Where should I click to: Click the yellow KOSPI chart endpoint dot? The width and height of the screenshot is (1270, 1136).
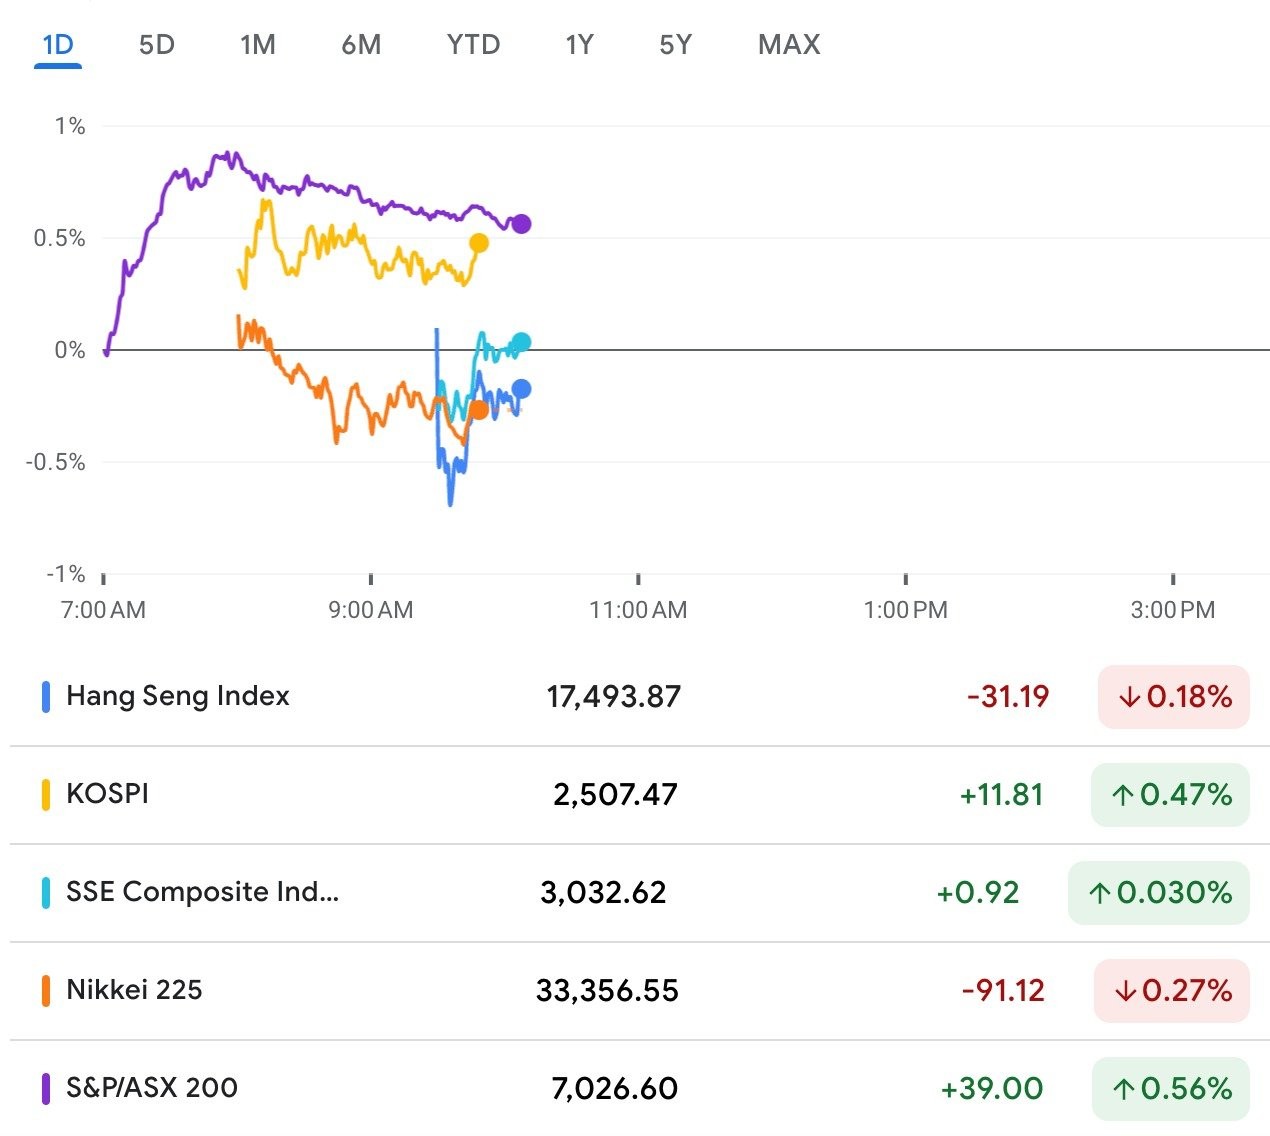point(479,243)
